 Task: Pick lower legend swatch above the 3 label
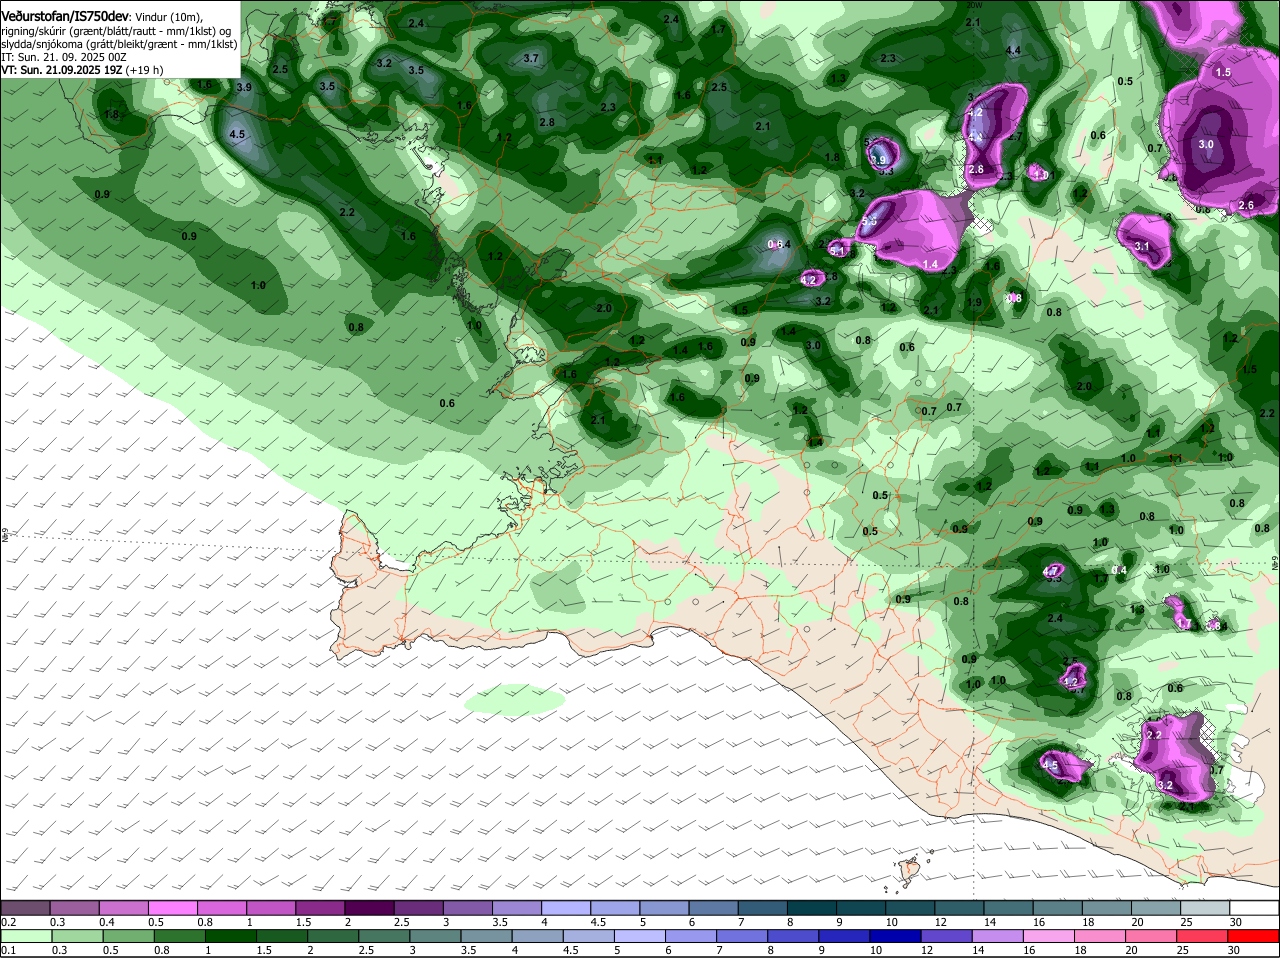pyautogui.click(x=435, y=935)
